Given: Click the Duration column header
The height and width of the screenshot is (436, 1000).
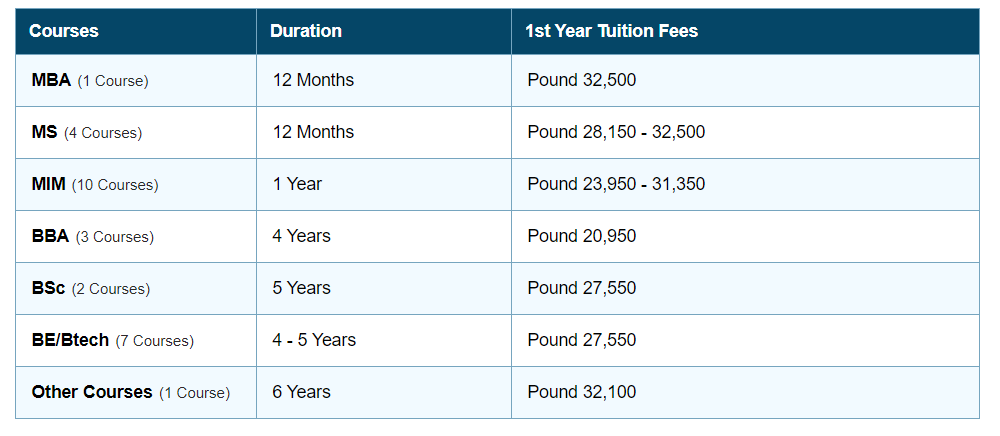Looking at the screenshot, I should [x=306, y=31].
